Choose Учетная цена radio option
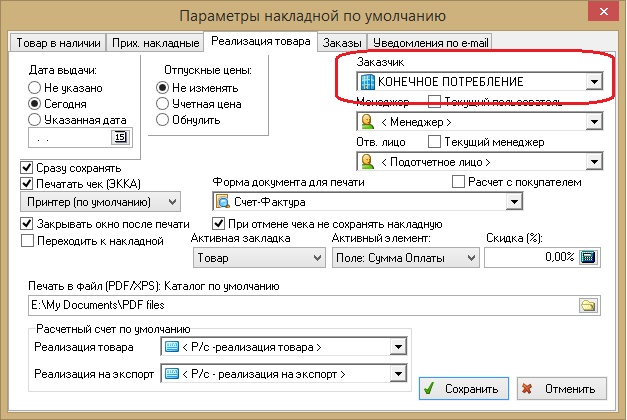This screenshot has height=420, width=627. tap(162, 103)
